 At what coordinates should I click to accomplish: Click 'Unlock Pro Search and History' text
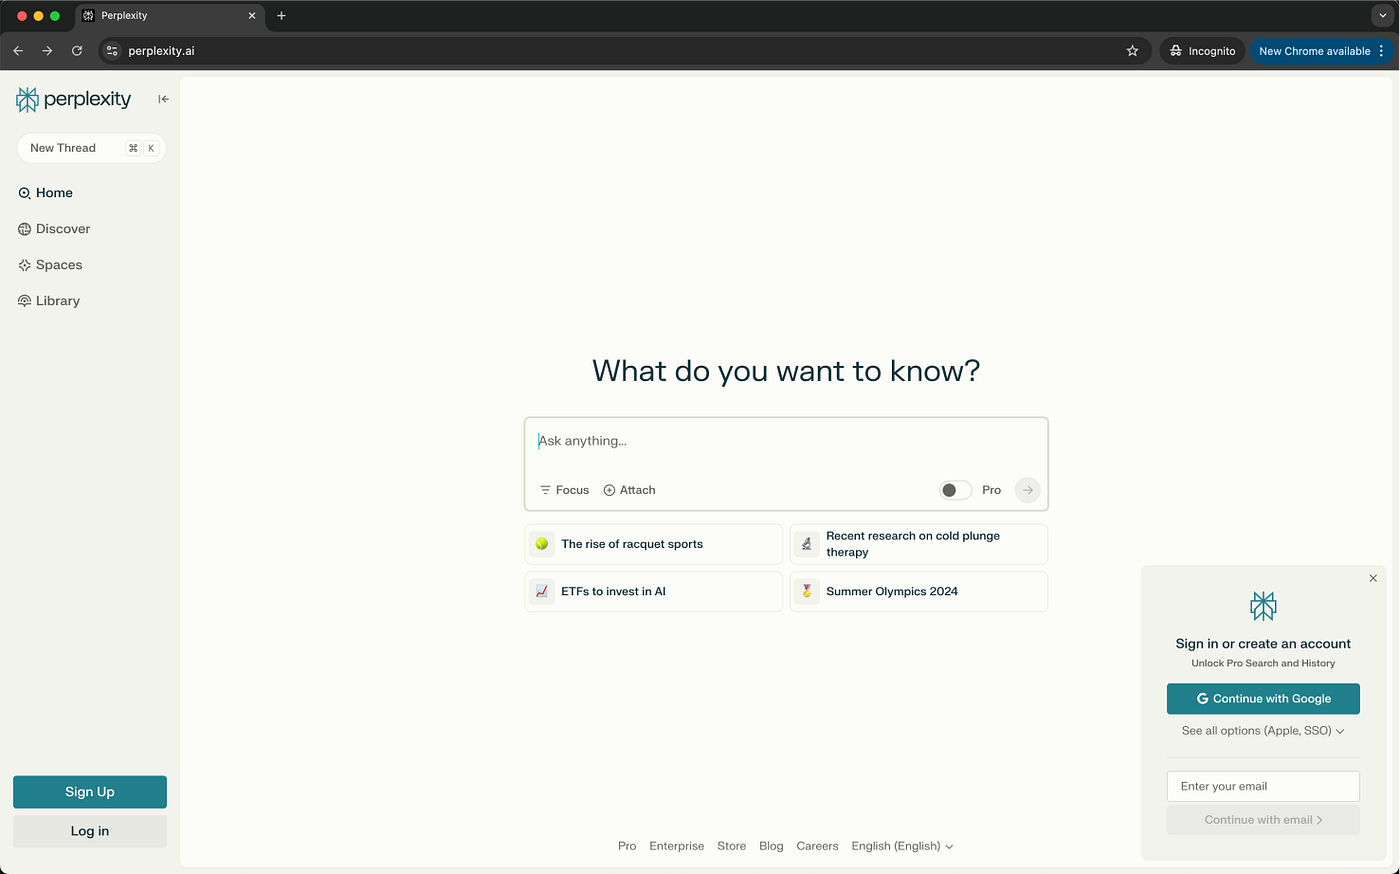click(1263, 663)
